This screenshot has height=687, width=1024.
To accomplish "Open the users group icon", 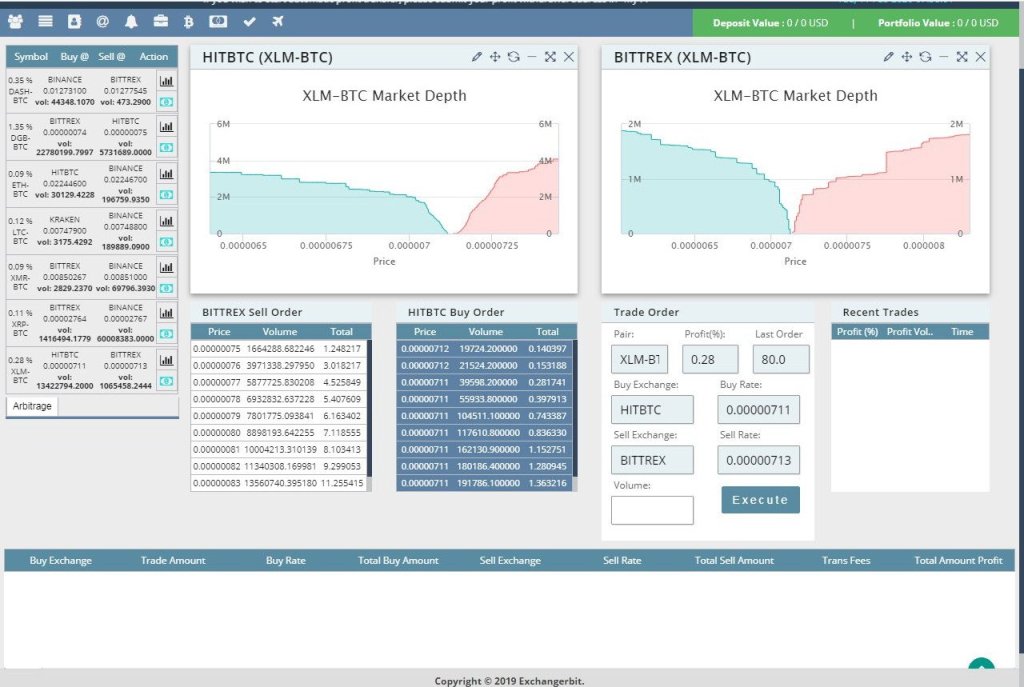I will (x=16, y=21).
